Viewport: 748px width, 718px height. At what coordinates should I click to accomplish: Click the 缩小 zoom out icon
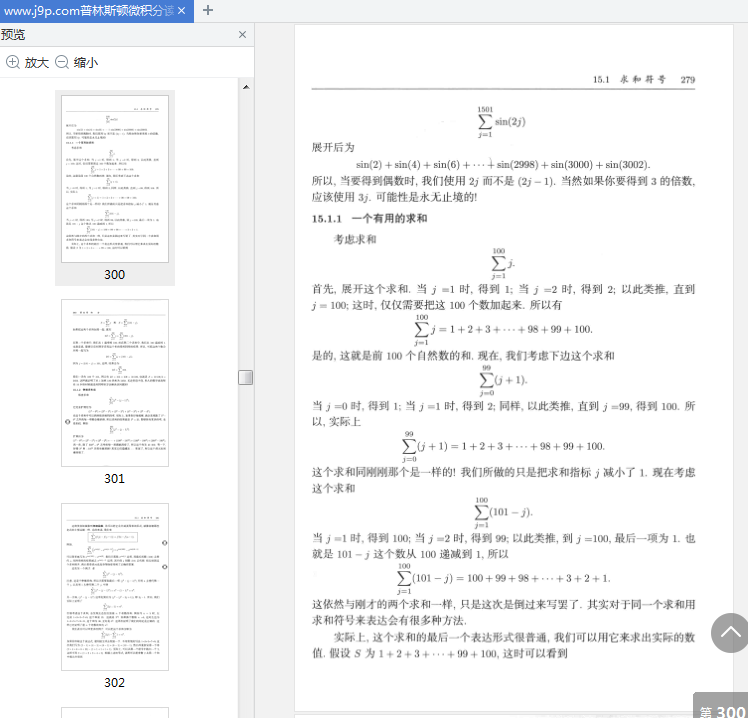(x=62, y=62)
